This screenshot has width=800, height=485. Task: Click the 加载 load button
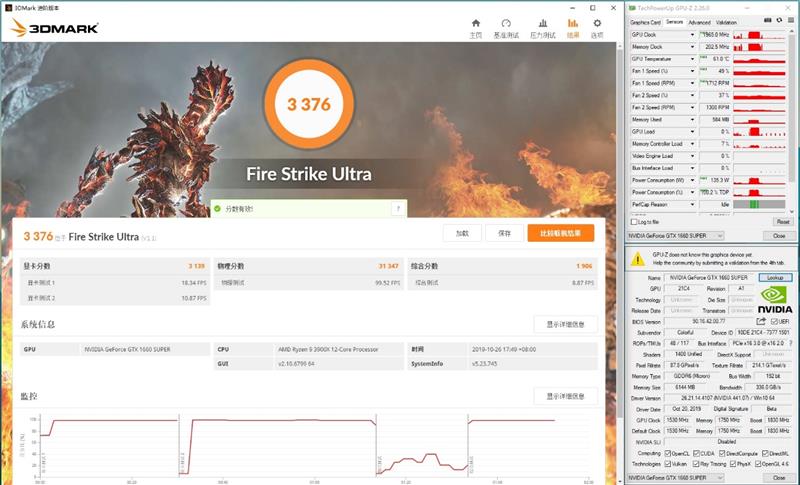(x=462, y=233)
